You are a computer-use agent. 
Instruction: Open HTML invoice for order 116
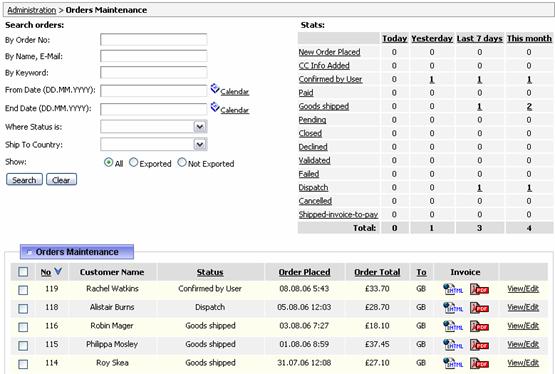pyautogui.click(x=453, y=326)
